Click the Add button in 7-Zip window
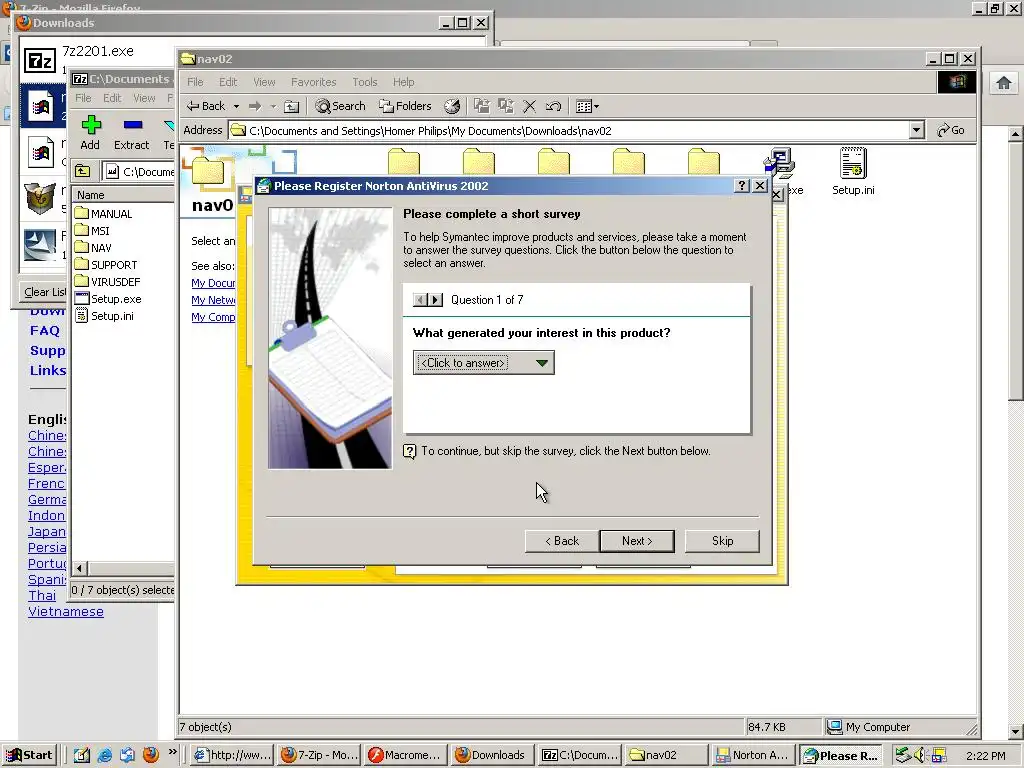The height and width of the screenshot is (768, 1024). pos(90,133)
